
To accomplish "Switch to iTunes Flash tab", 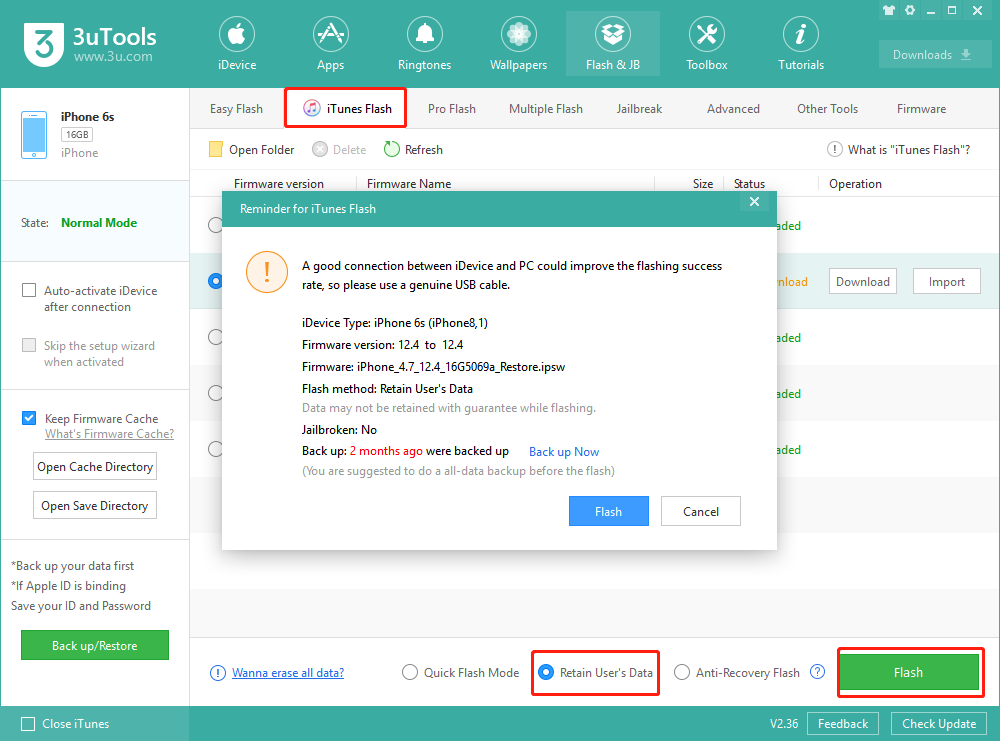I will (345, 108).
